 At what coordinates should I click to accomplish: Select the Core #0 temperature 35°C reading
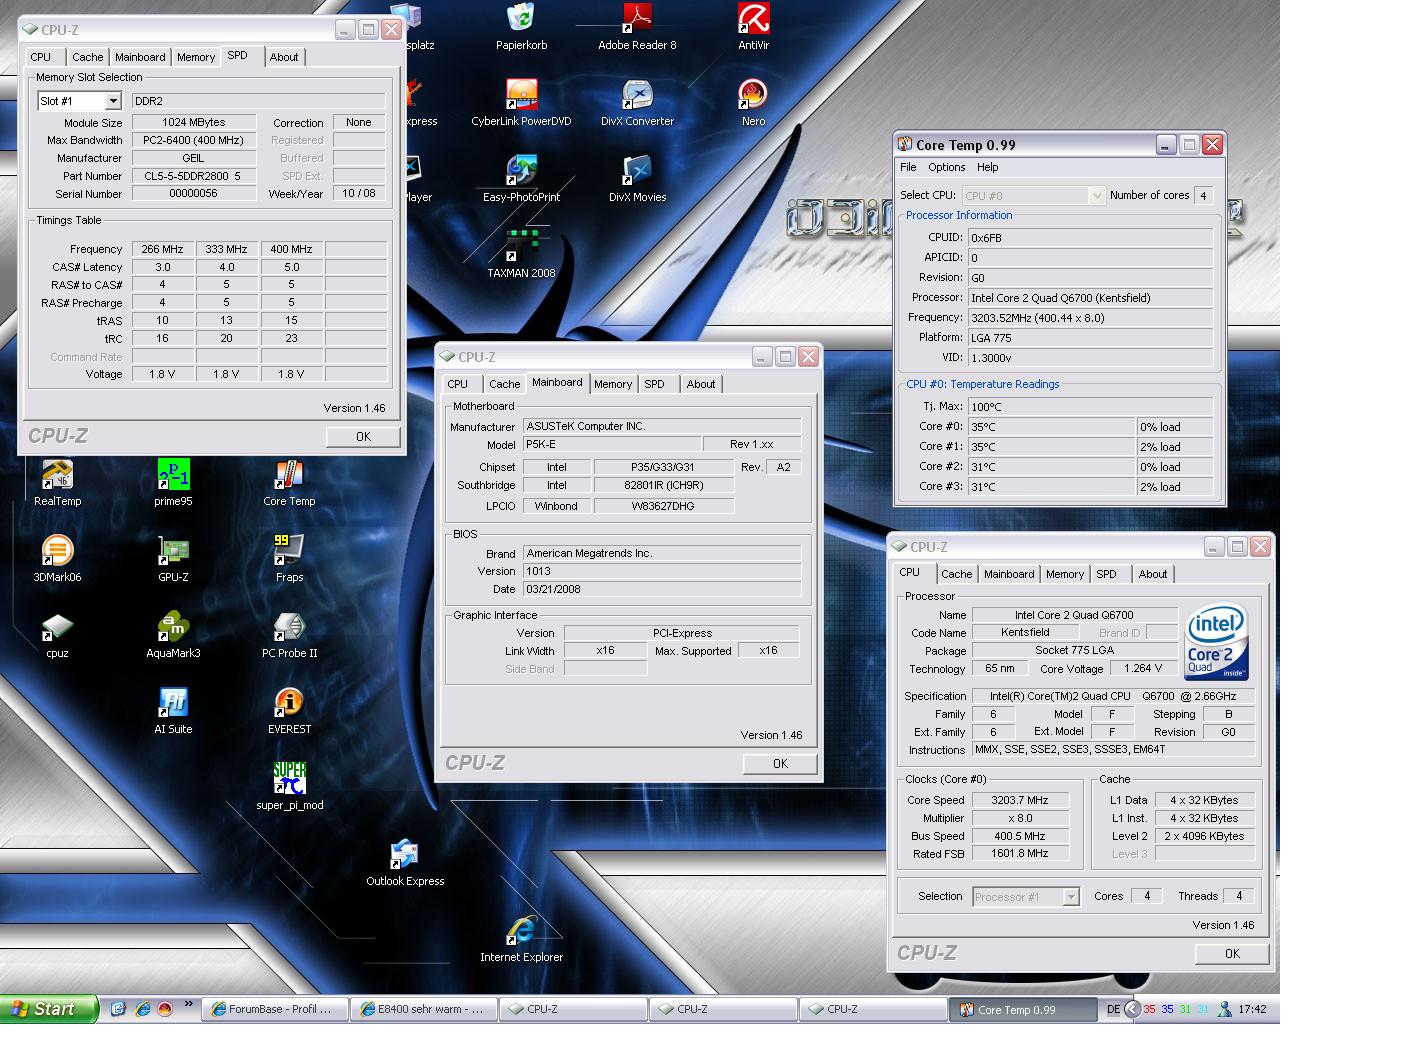[1051, 427]
